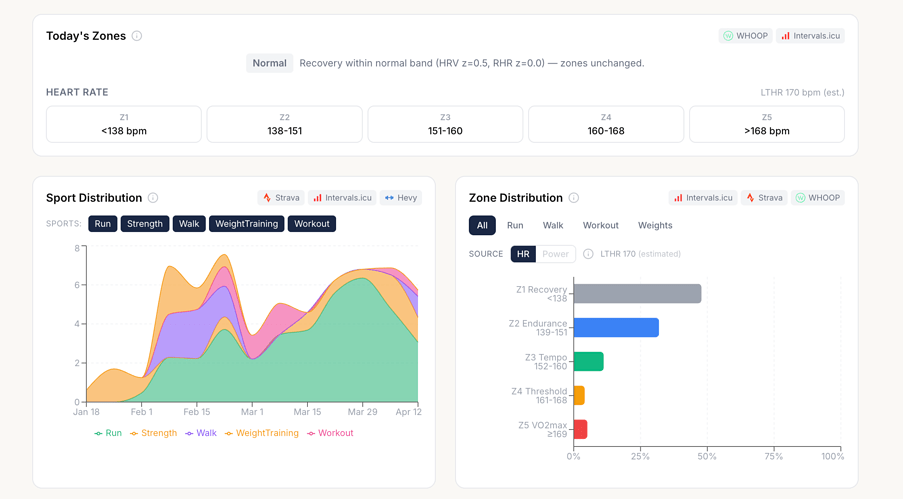Open the Walk tab in Zone Distribution

tap(553, 225)
